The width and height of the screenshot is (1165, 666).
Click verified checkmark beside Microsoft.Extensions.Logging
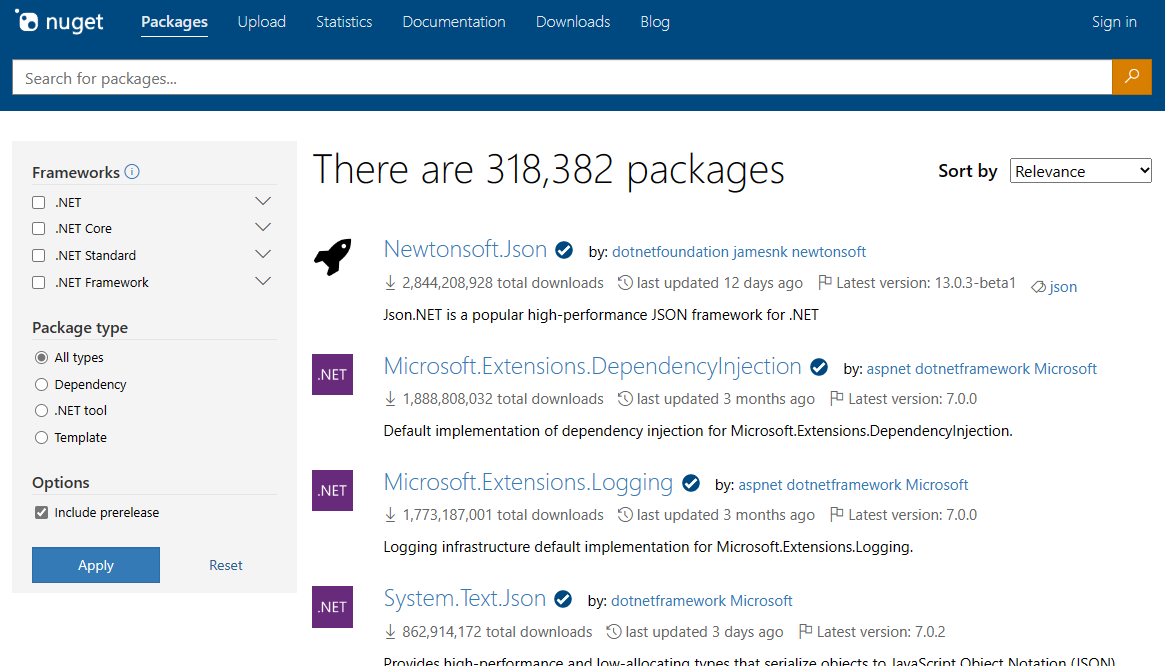(x=691, y=483)
